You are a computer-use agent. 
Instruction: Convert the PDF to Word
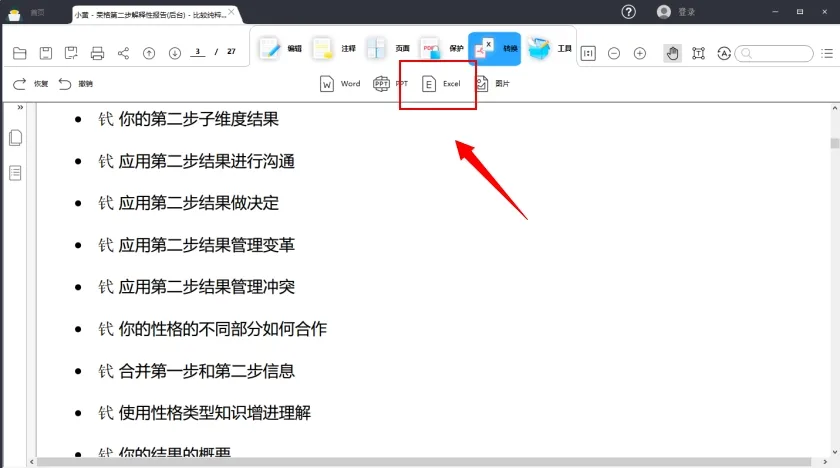[x=340, y=84]
